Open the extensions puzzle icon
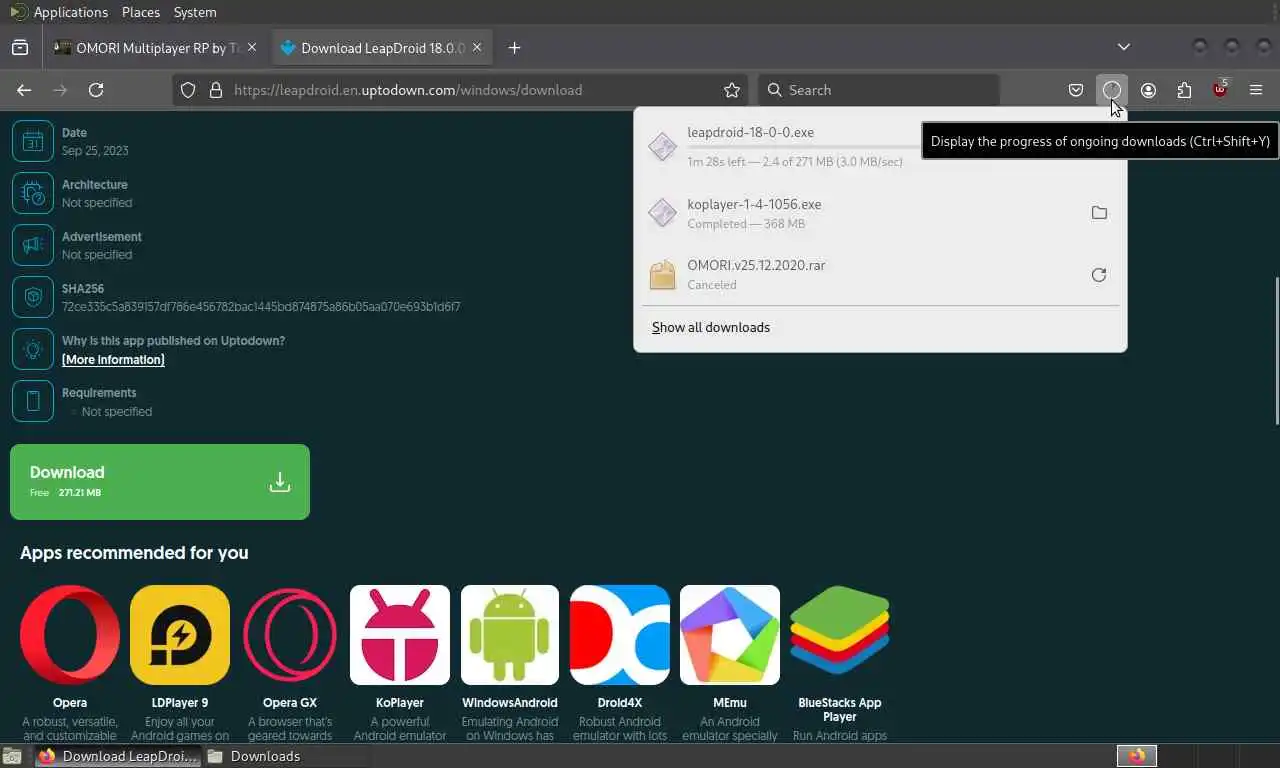Screen dimensions: 1280x768 click(1184, 90)
